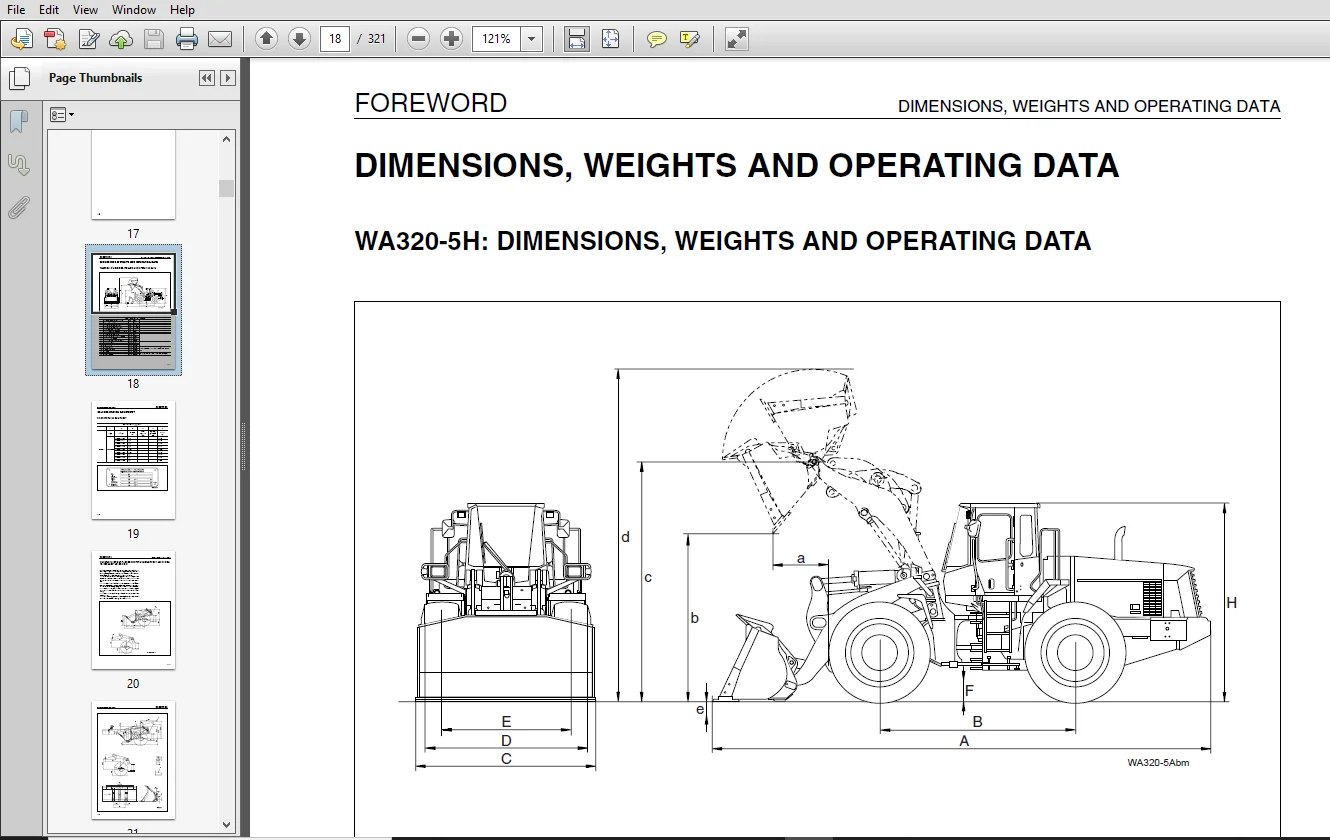Select page 18 thumbnail
Screen dimensions: 1330x840
tap(133, 310)
